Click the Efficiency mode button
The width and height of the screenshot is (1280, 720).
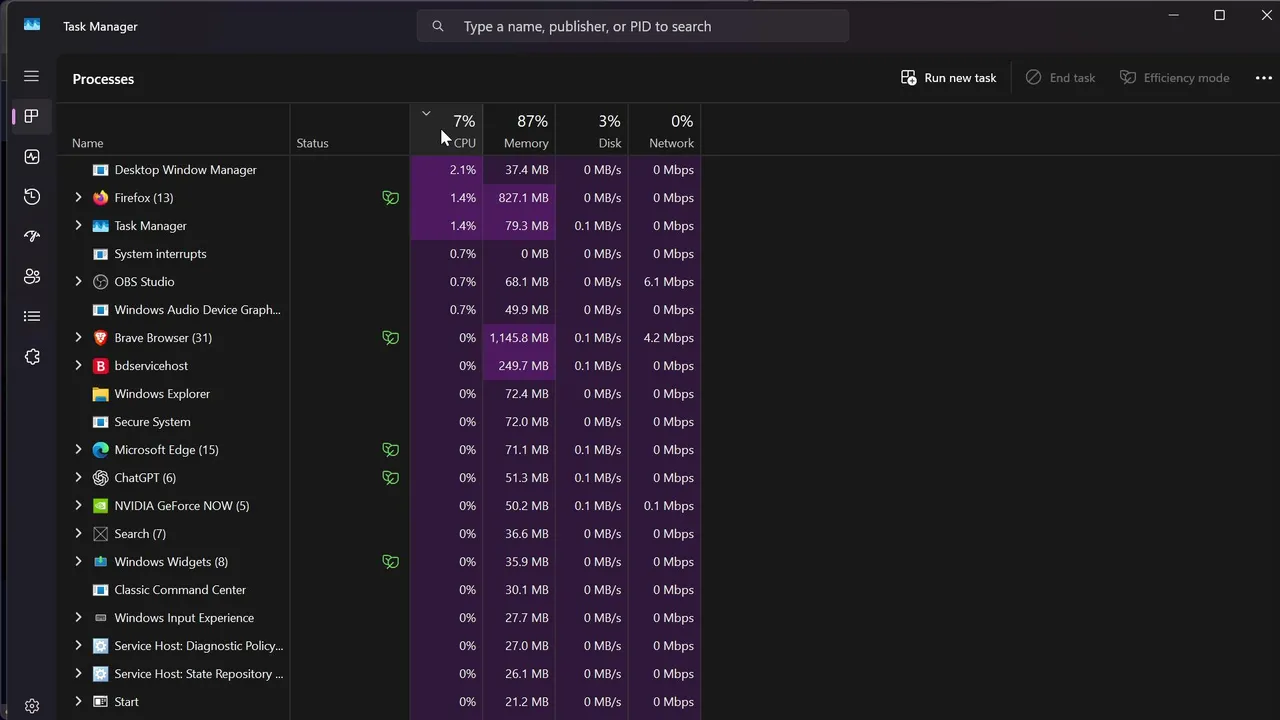point(1174,78)
